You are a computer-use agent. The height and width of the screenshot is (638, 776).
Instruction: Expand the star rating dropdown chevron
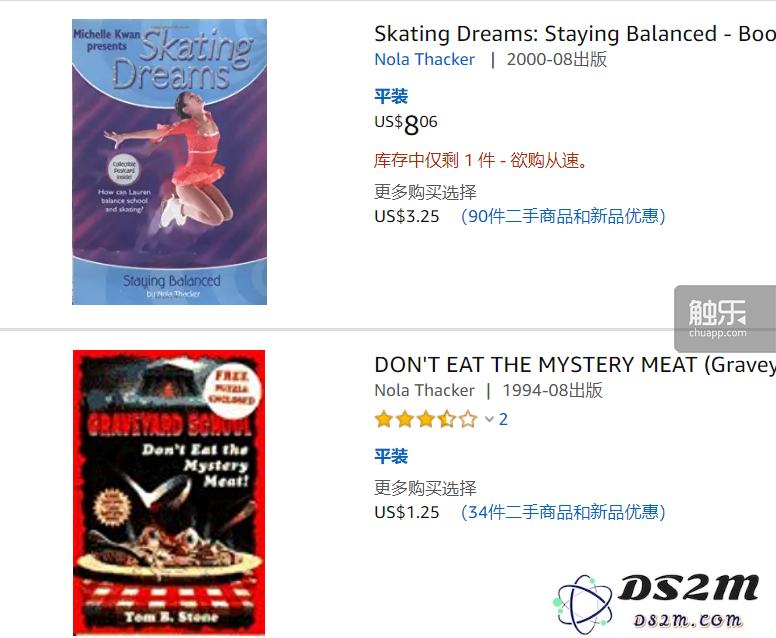click(489, 420)
